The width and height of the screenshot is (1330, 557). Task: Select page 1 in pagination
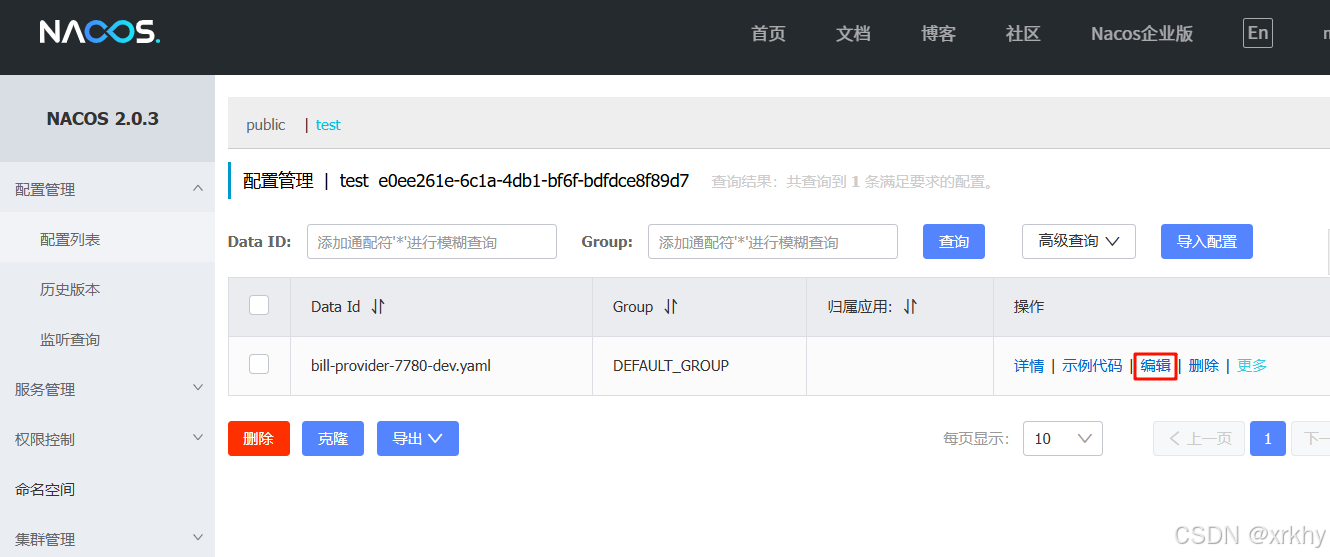coord(1268,438)
